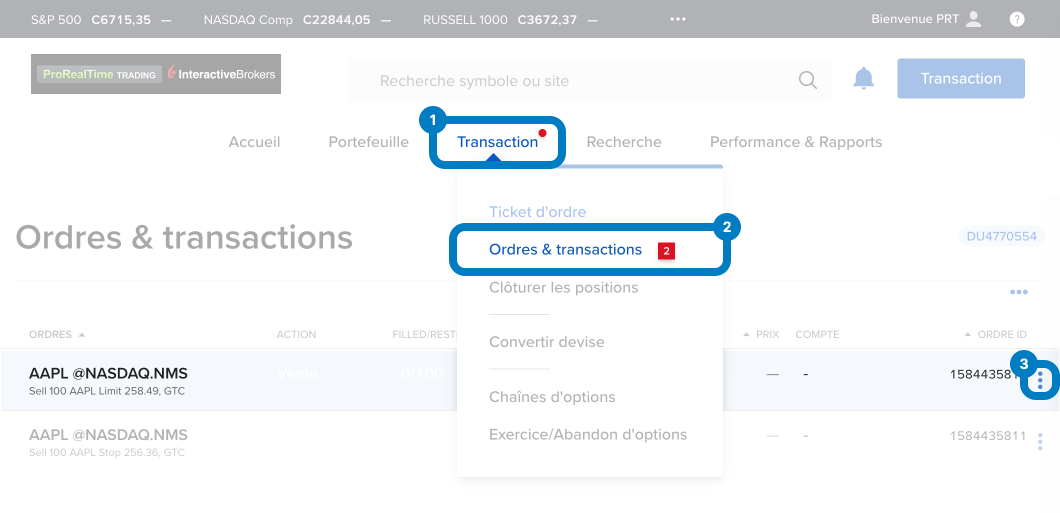
Task: Select Clôturer les positions menu item
Action: (x=563, y=287)
